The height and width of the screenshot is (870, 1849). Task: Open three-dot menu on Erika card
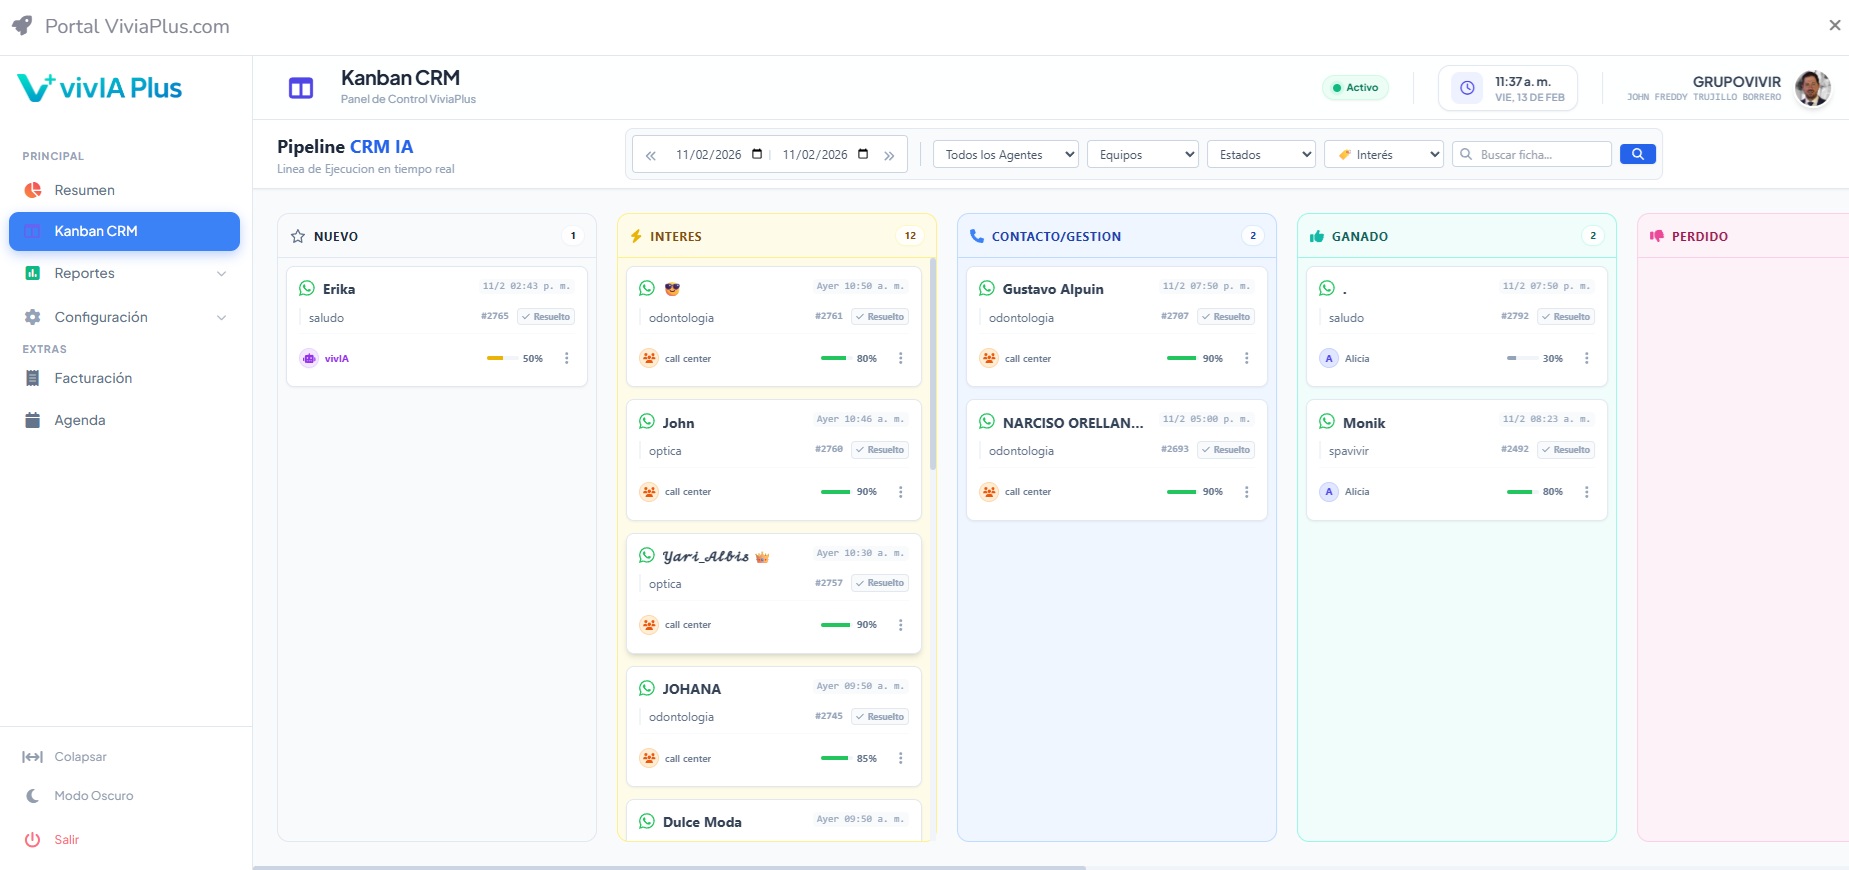567,358
